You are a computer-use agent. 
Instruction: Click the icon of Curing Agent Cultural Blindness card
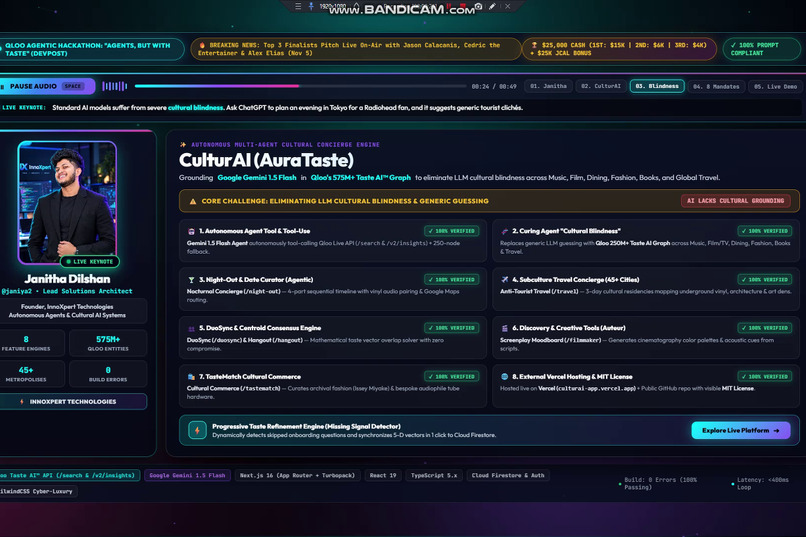[x=504, y=231]
